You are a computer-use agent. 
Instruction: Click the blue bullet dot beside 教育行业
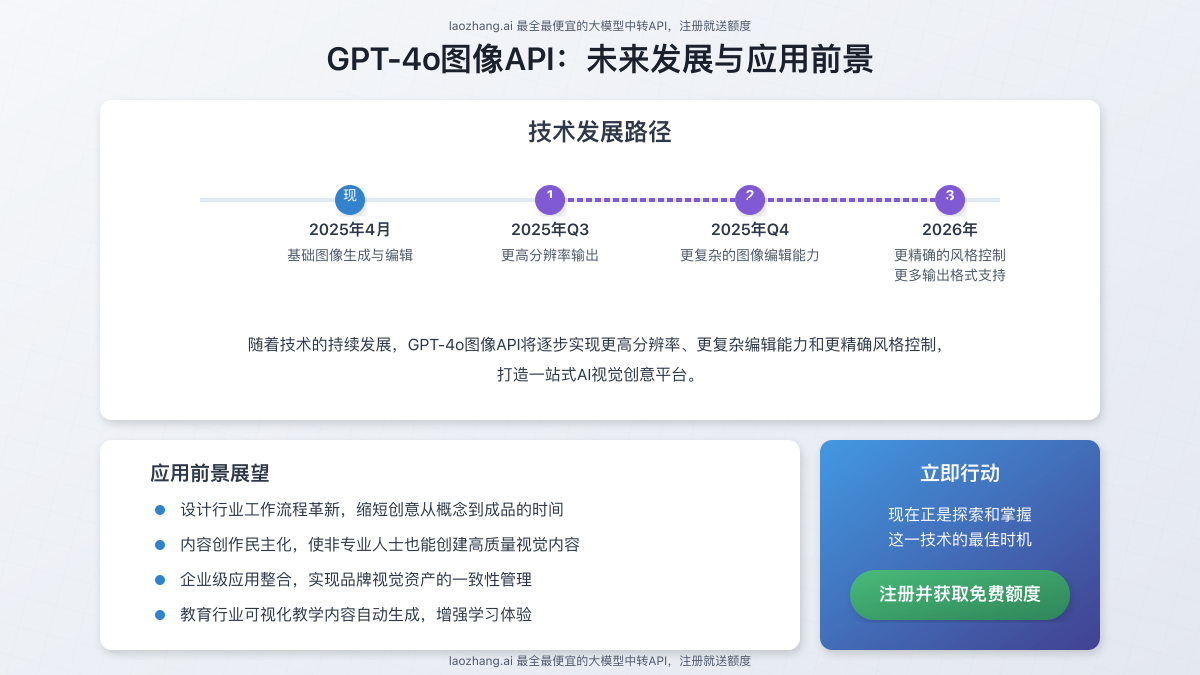click(160, 615)
